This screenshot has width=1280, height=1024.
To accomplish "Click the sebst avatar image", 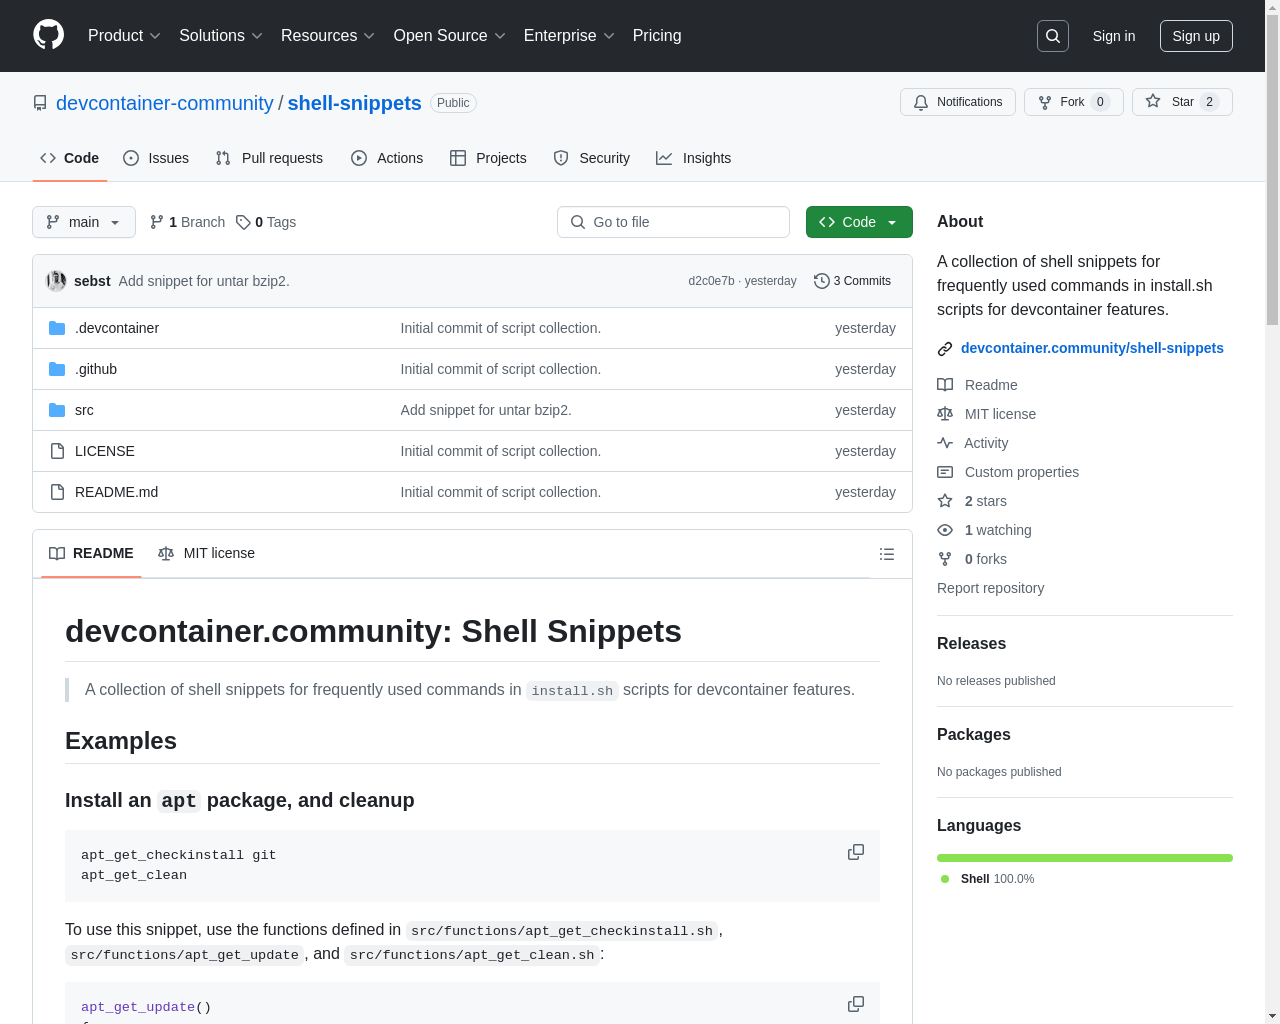I will click(56, 281).
